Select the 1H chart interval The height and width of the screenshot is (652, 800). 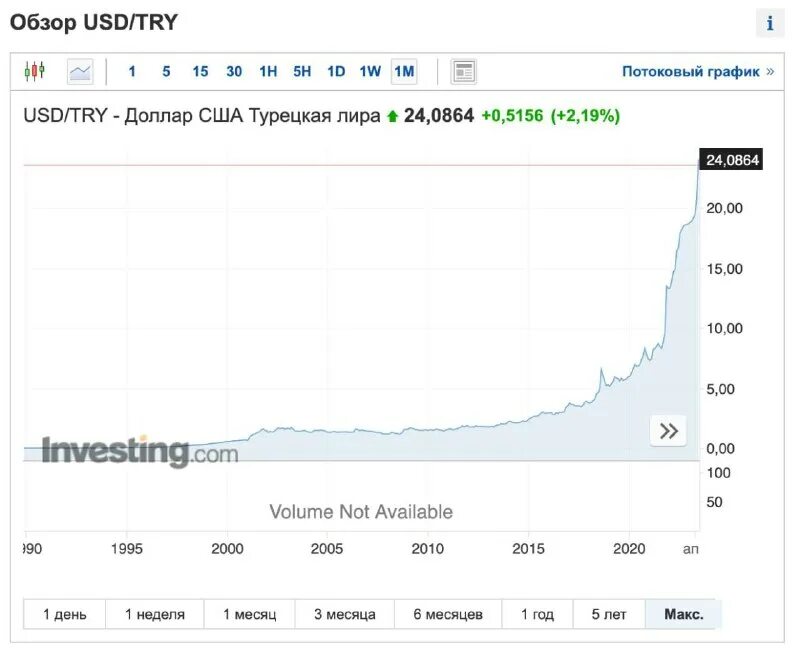[268, 71]
